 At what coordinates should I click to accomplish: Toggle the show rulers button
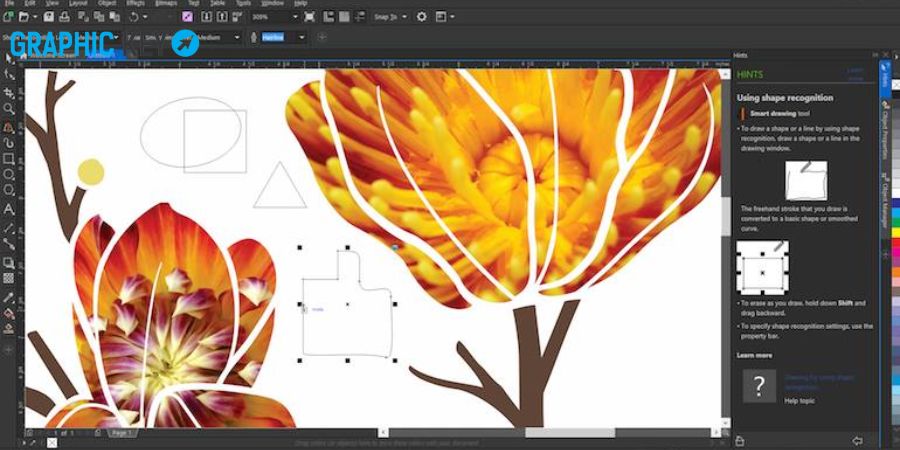[x=328, y=17]
